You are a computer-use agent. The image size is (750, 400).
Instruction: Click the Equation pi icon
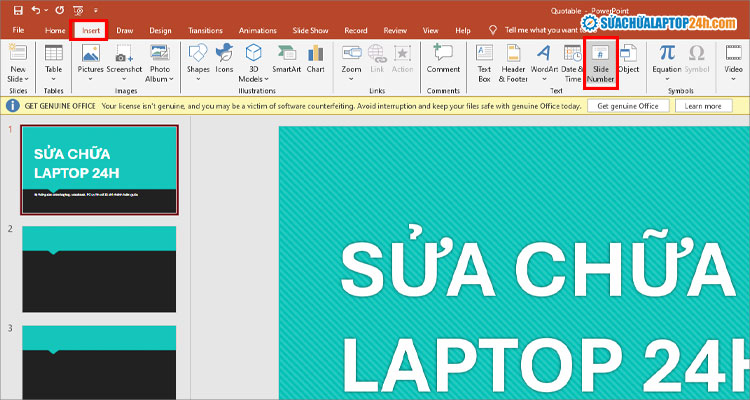click(x=667, y=53)
